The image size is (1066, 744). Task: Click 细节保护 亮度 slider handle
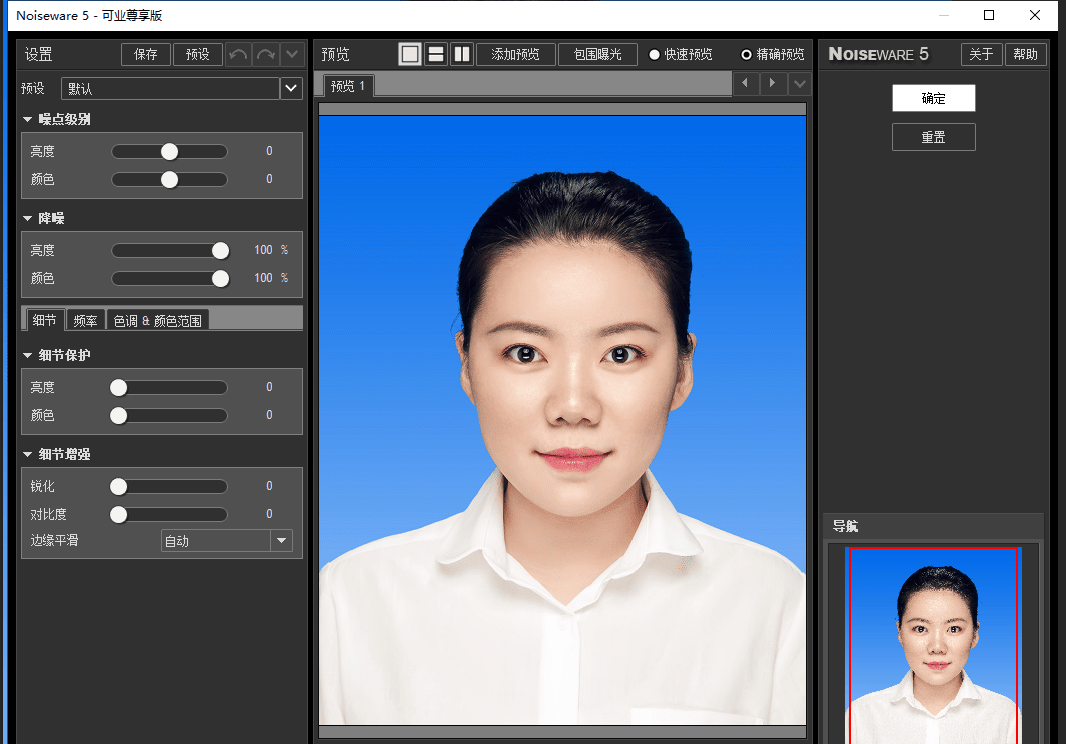coord(118,388)
